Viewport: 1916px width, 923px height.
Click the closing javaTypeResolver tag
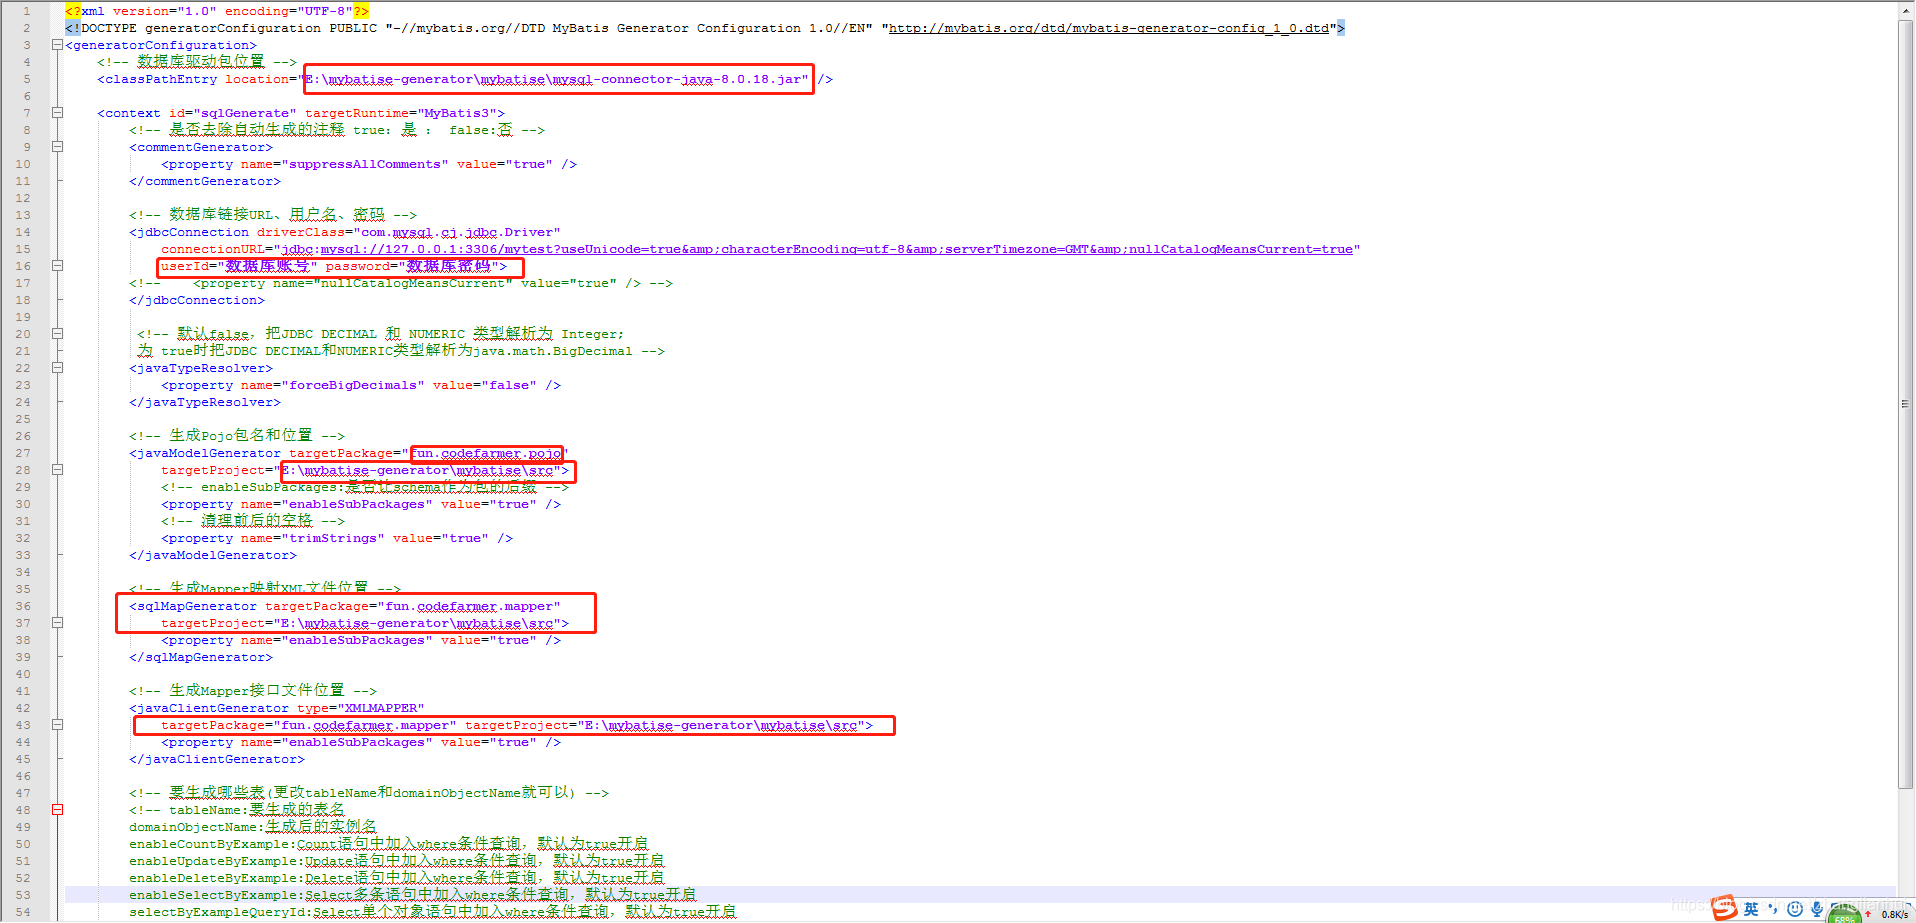click(x=205, y=402)
